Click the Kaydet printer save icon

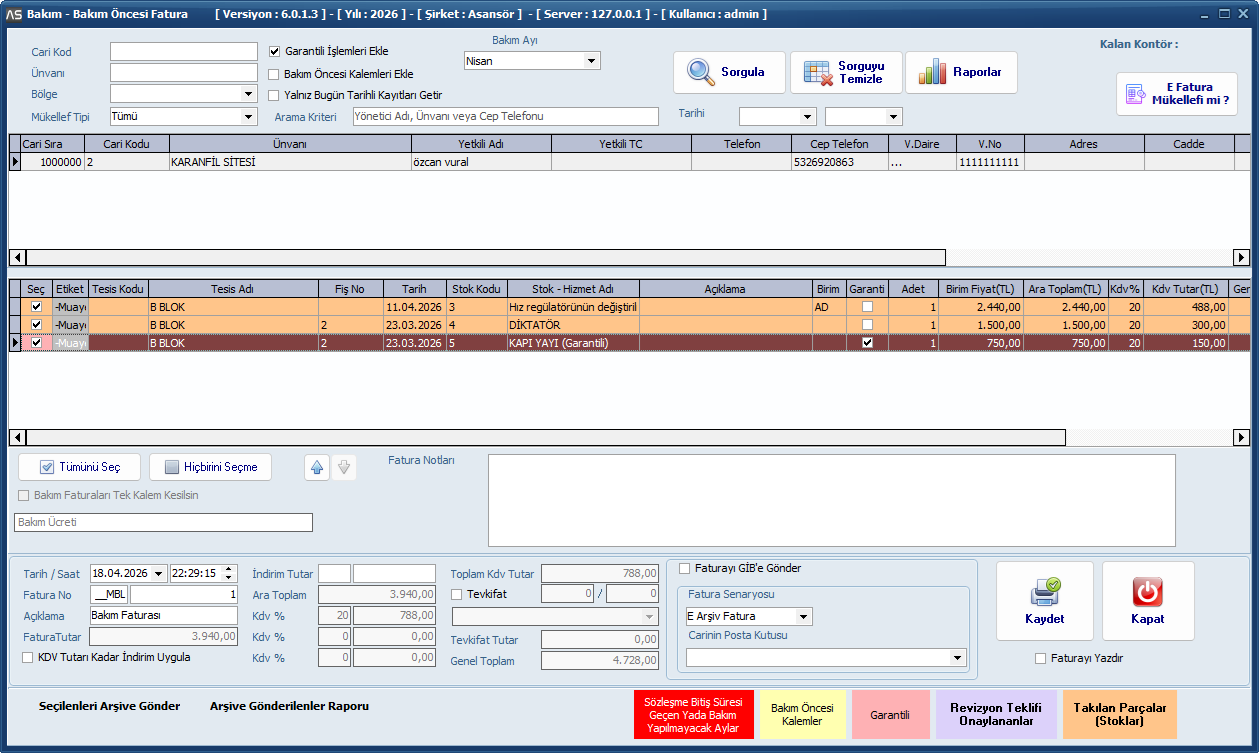click(1045, 600)
